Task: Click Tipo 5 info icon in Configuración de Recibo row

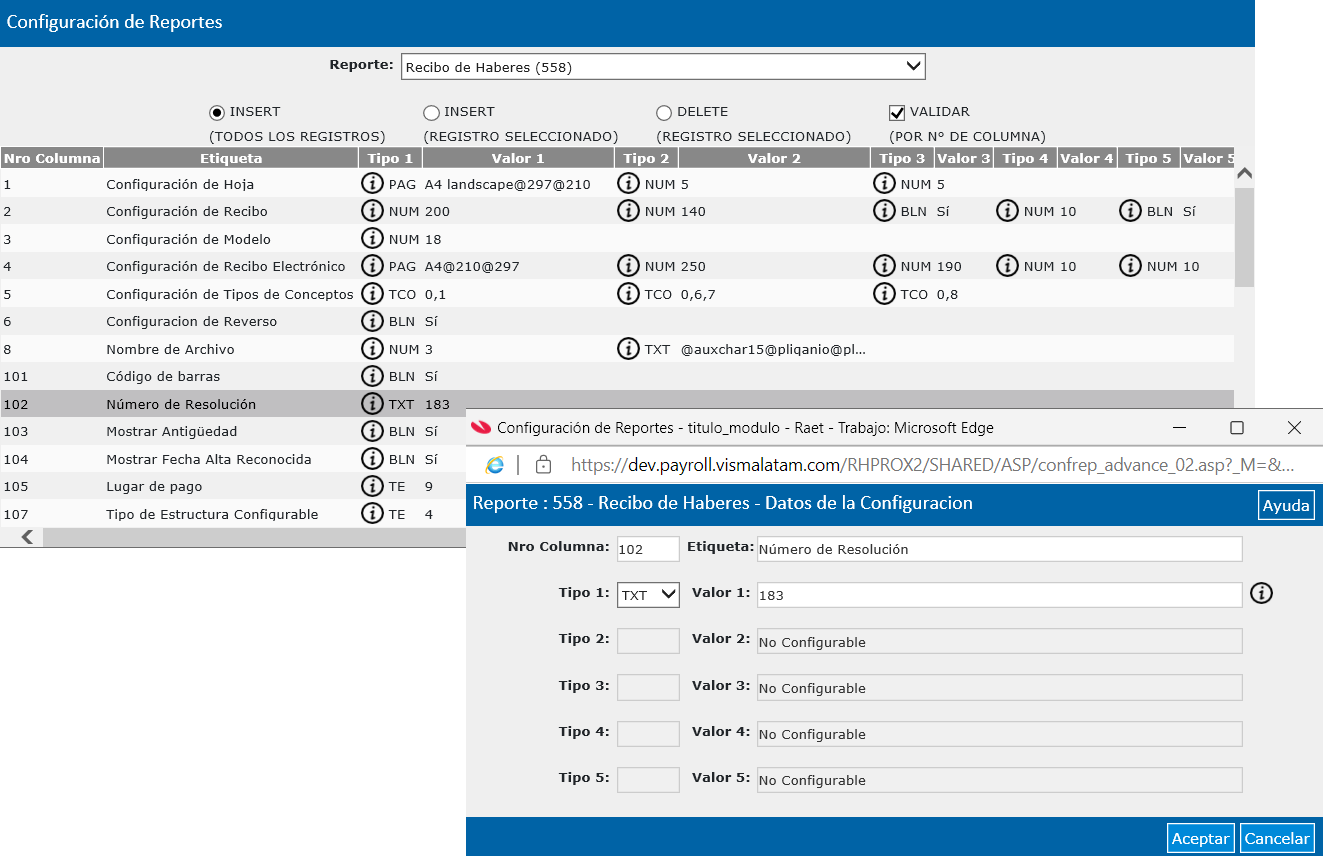Action: 1130,211
